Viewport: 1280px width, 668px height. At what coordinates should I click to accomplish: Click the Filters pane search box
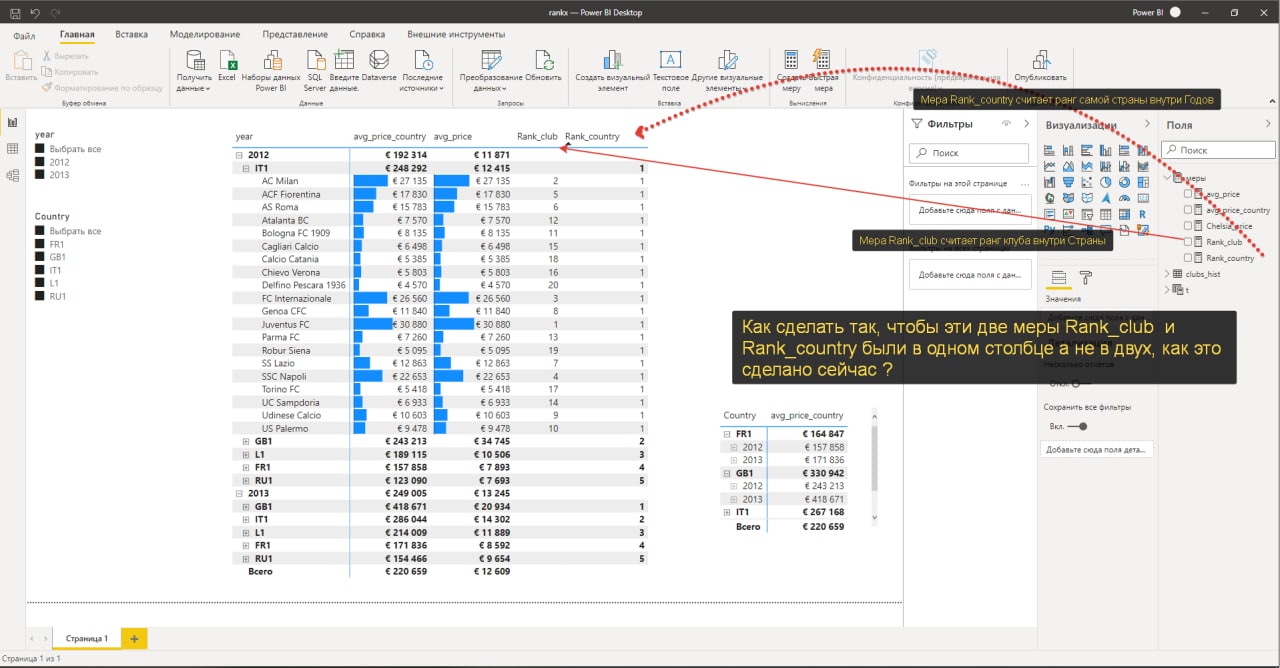tap(969, 153)
